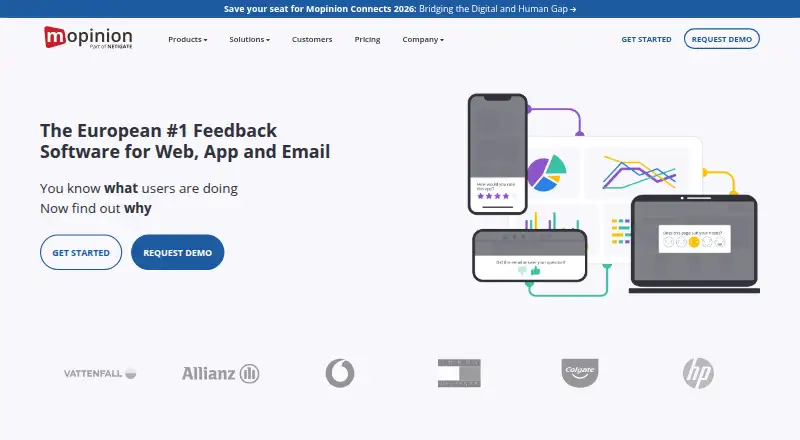Click the line chart in dashboard illustration
Viewport: 800px width, 440px height.
coord(639,173)
